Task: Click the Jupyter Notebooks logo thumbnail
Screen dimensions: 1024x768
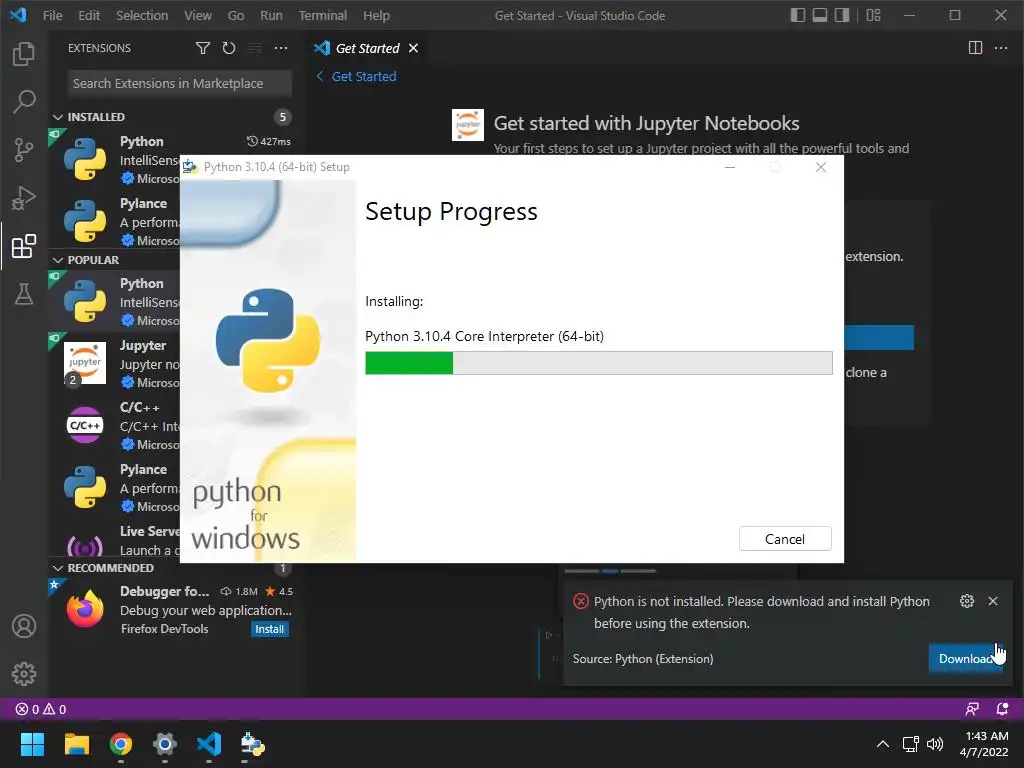Action: (468, 125)
